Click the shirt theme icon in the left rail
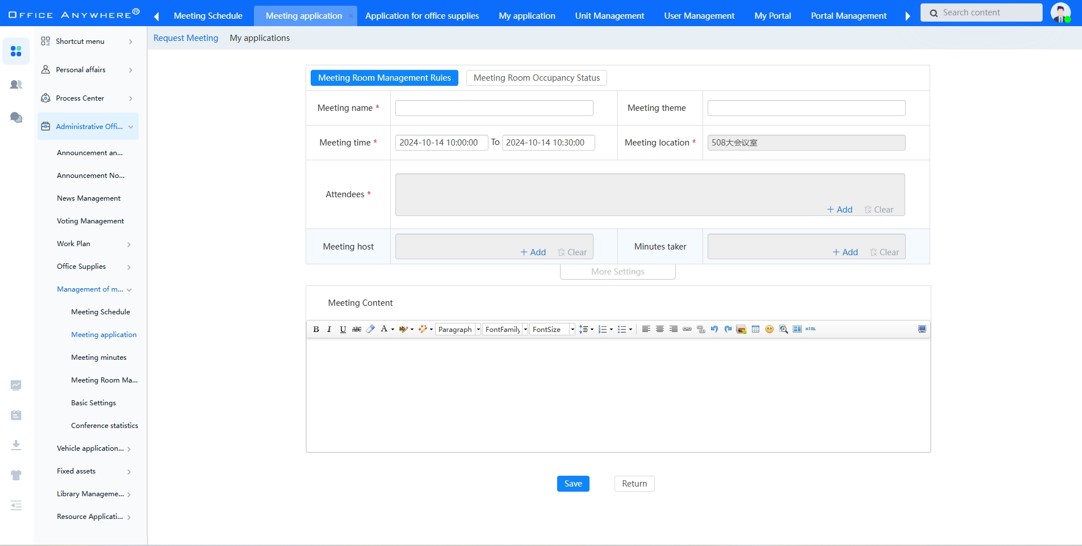Viewport: 1082px width, 546px height. point(16,475)
